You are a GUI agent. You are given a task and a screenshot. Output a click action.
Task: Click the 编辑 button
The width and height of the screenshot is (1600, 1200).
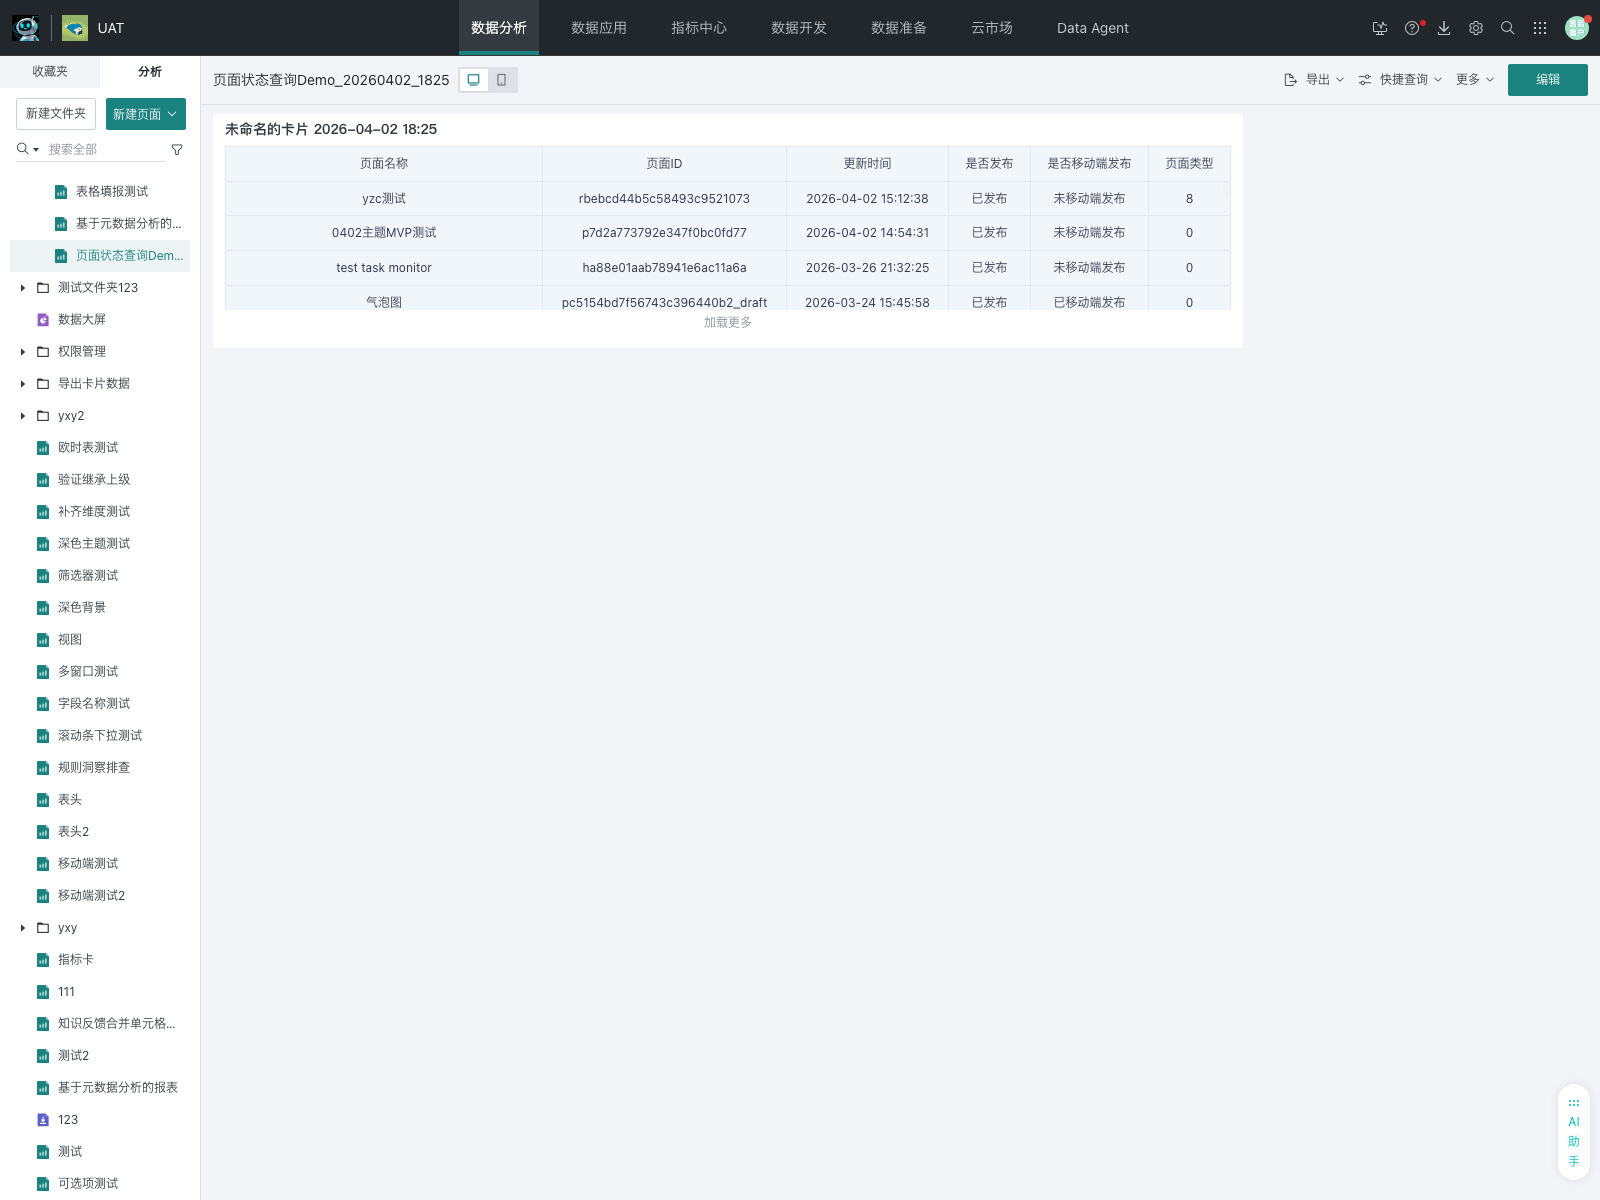click(1547, 80)
